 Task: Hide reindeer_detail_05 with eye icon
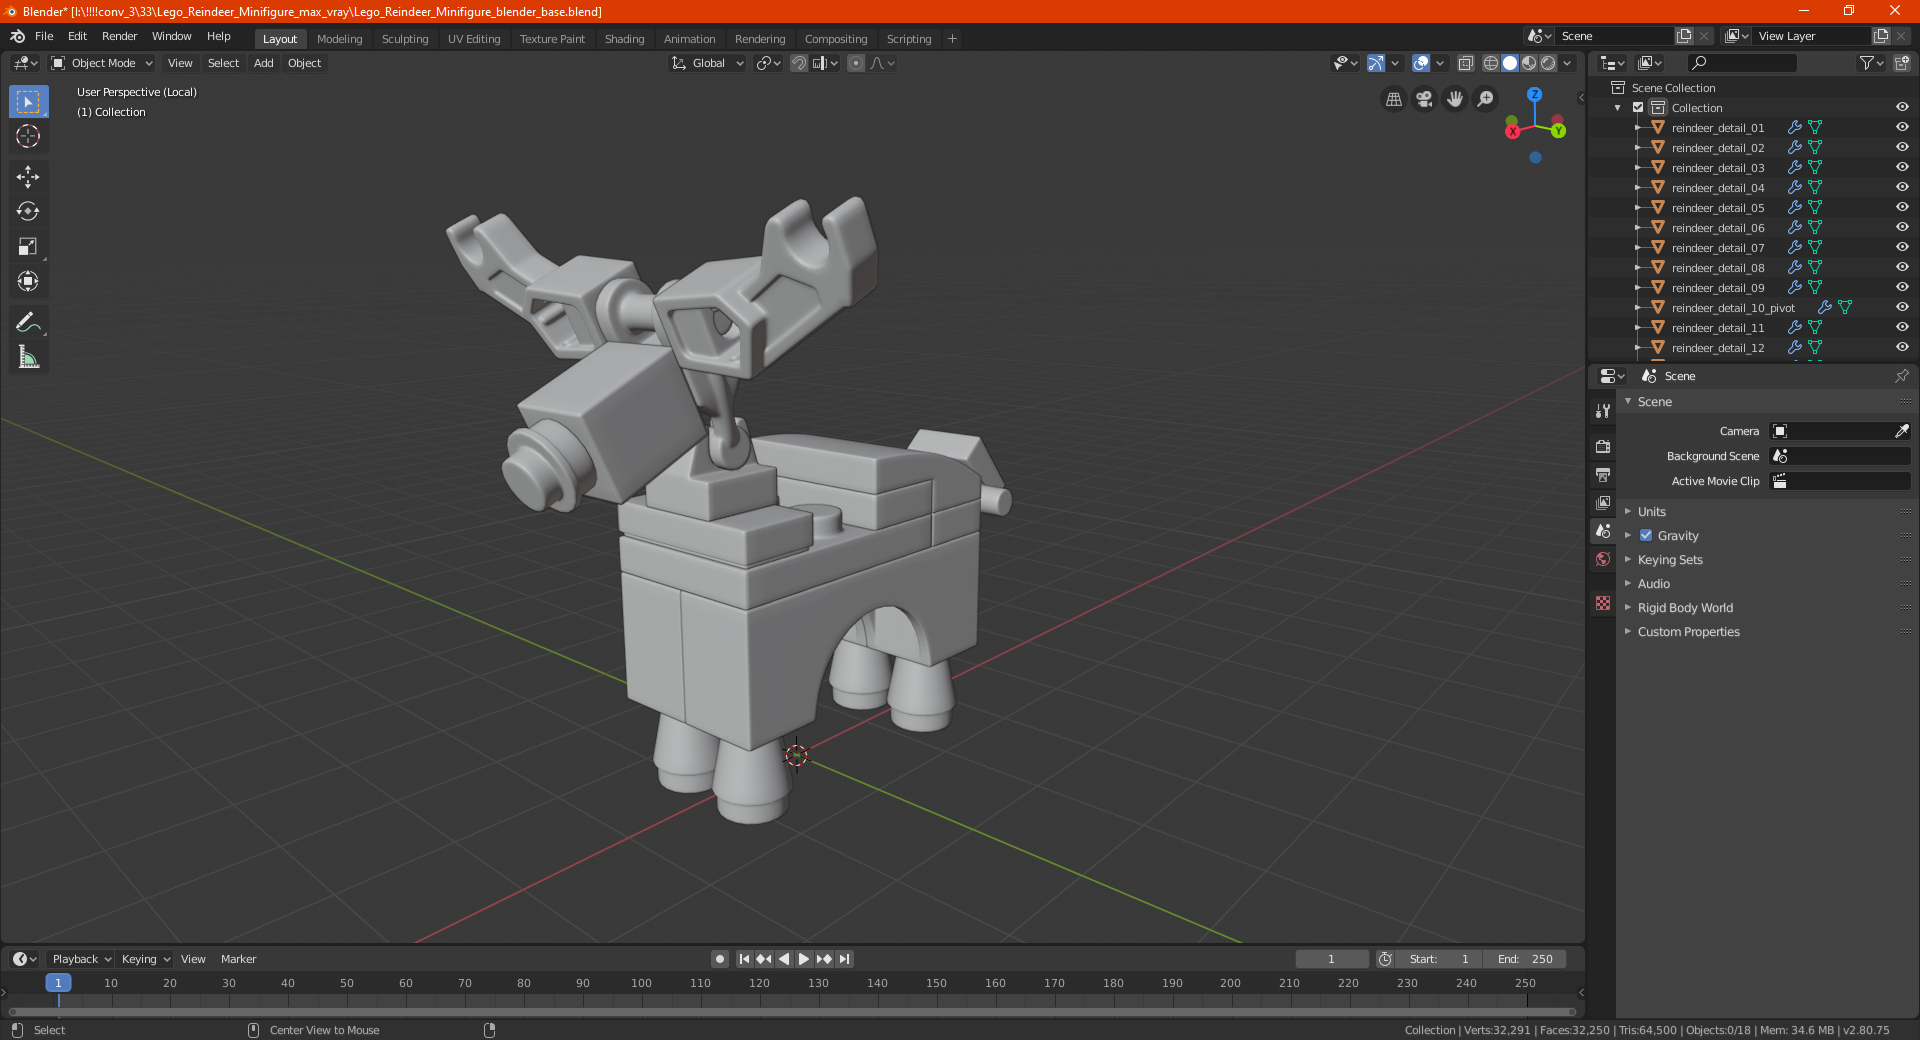(x=1902, y=208)
